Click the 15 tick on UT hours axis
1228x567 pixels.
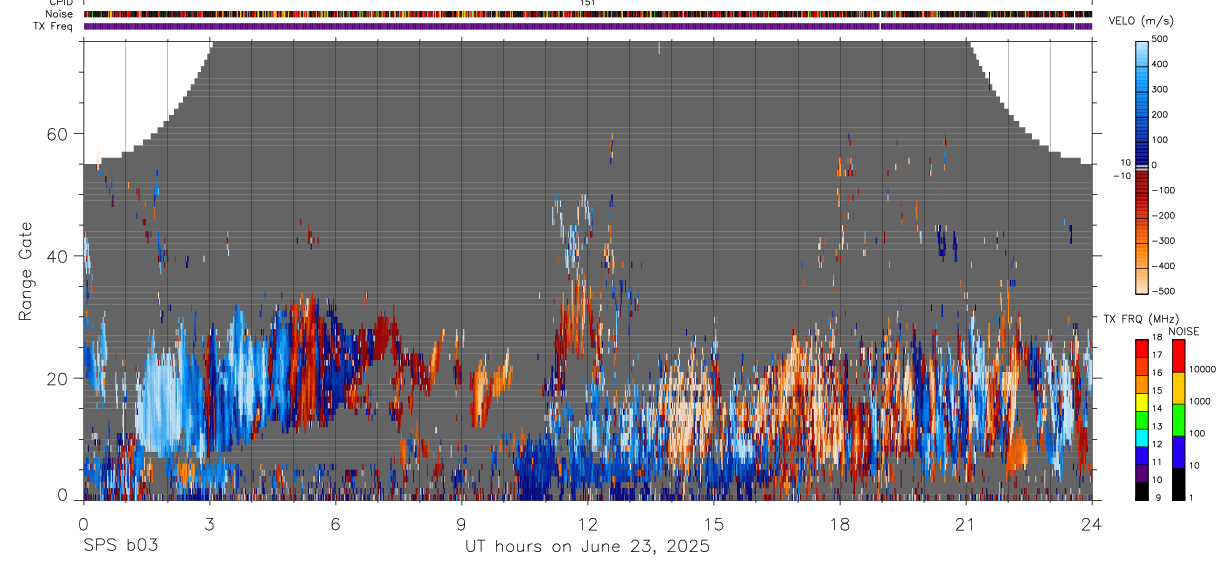pos(714,524)
